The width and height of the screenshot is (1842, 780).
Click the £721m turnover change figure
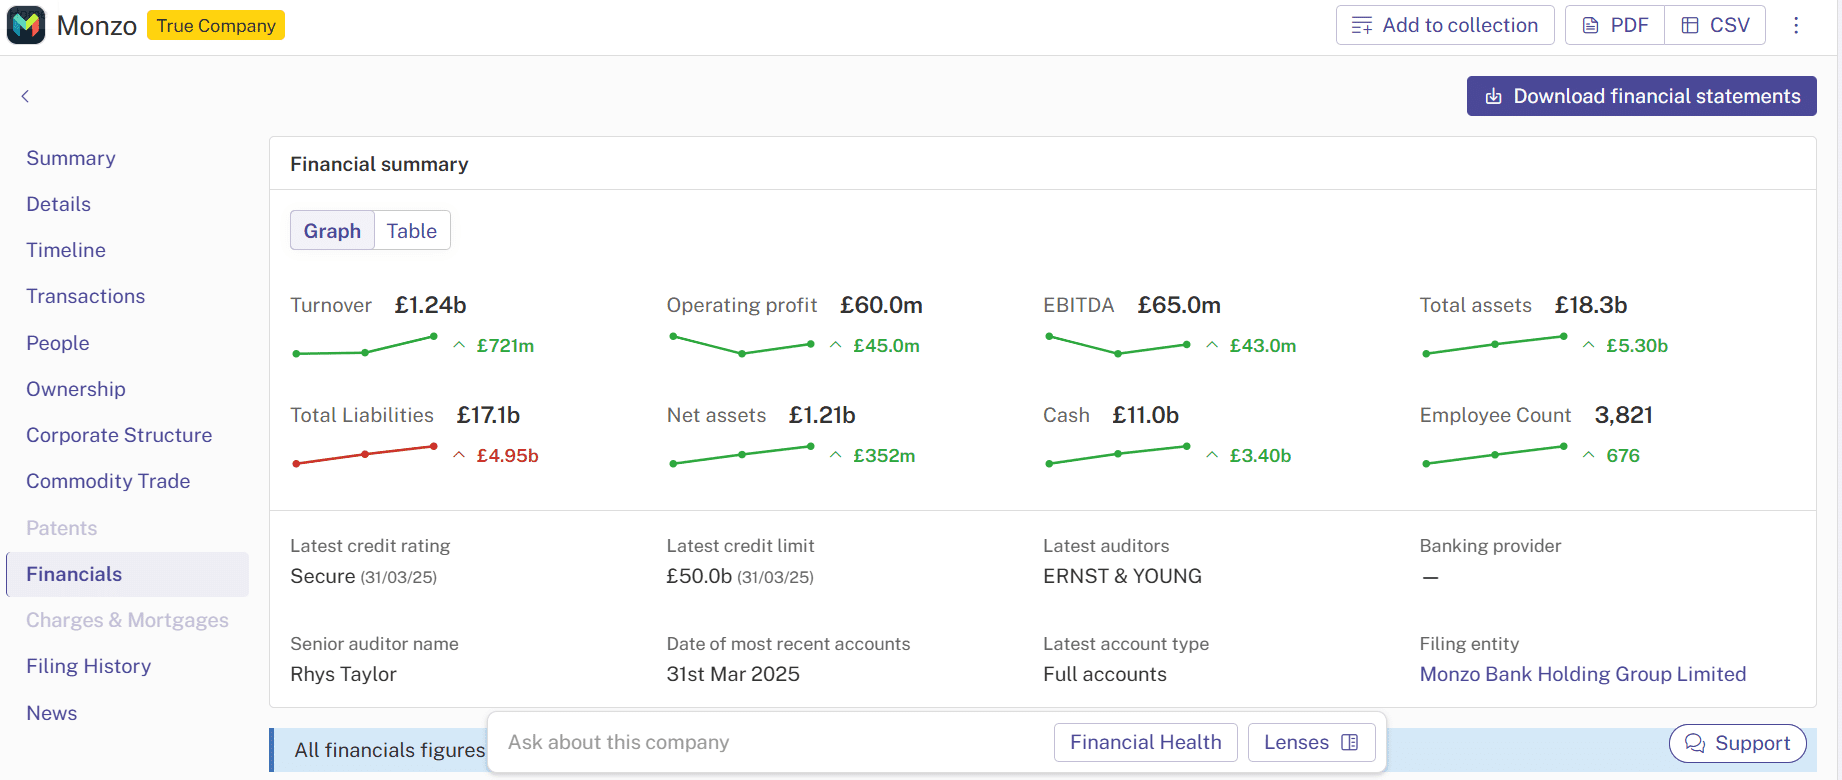tap(505, 345)
